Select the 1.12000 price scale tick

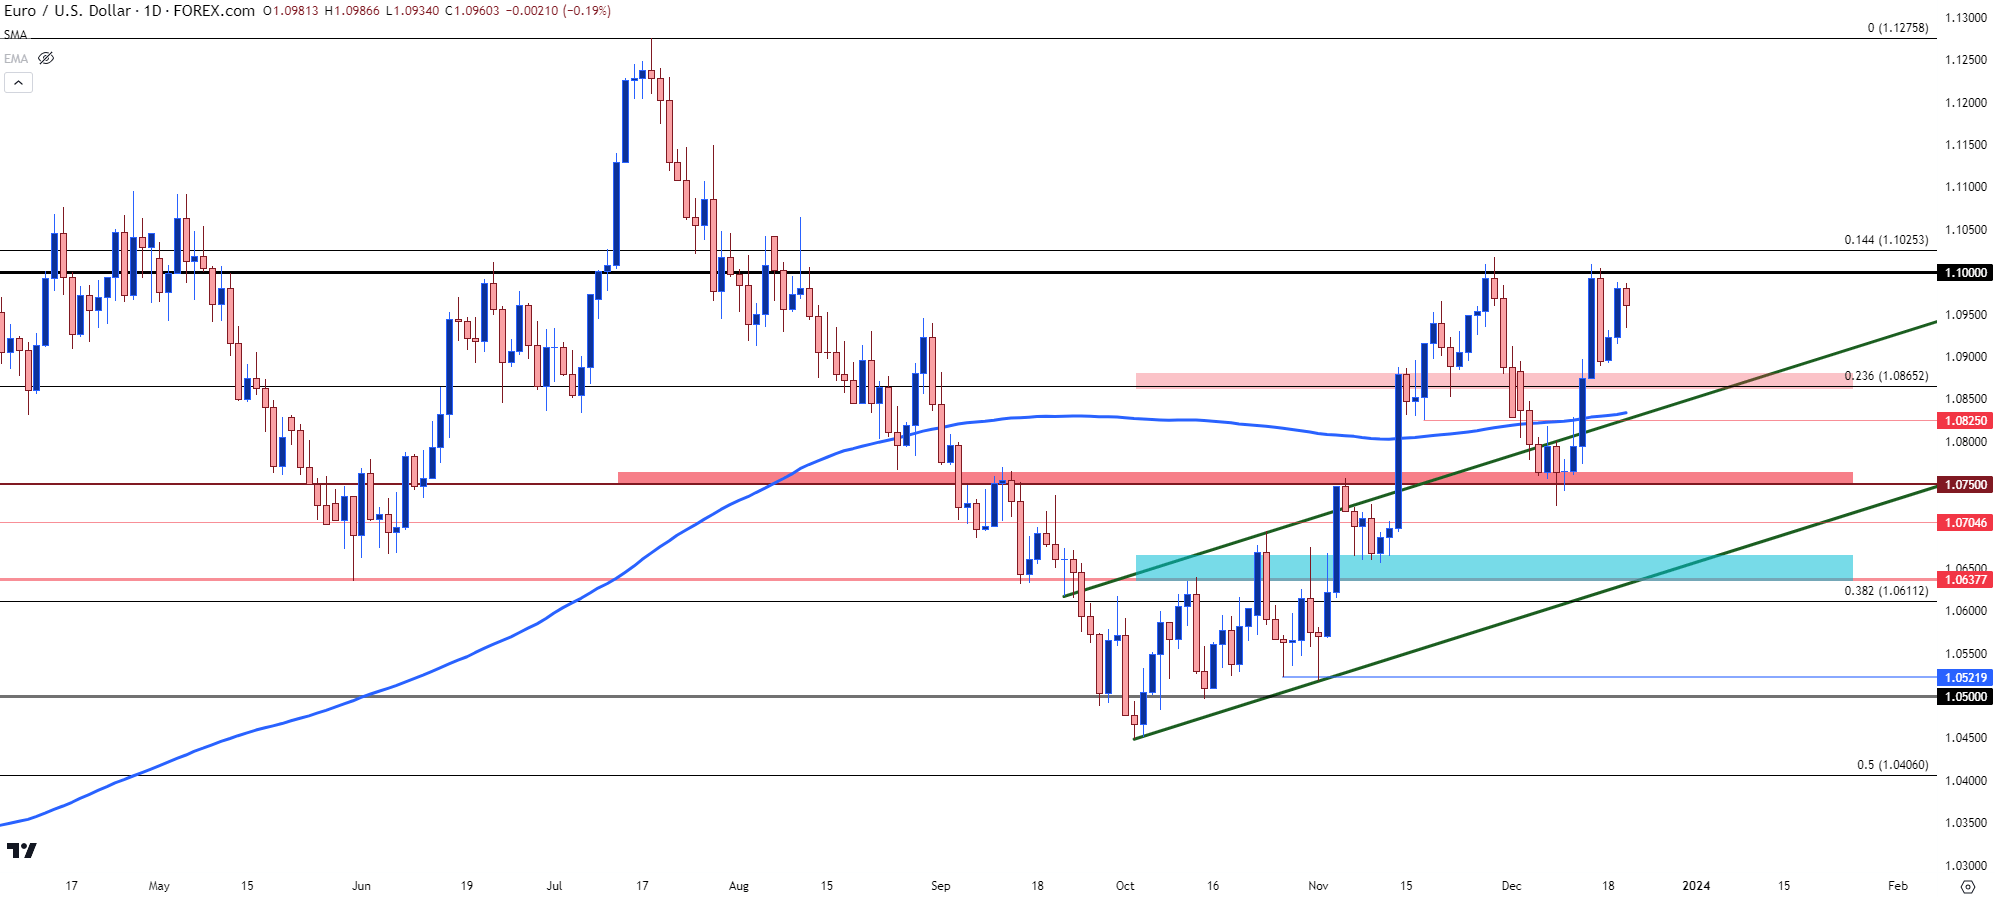click(1965, 103)
